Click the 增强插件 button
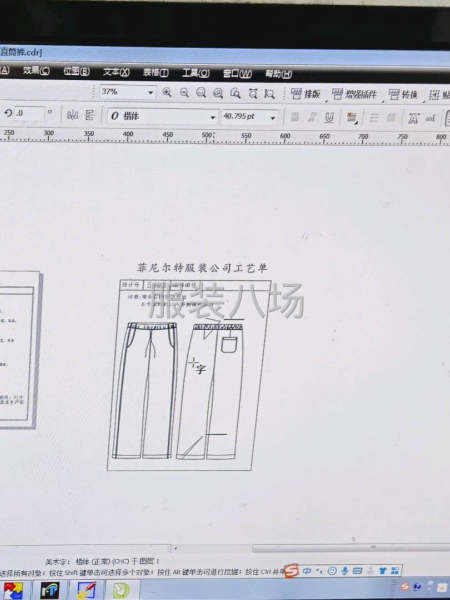This screenshot has height=600, width=450. (354, 94)
